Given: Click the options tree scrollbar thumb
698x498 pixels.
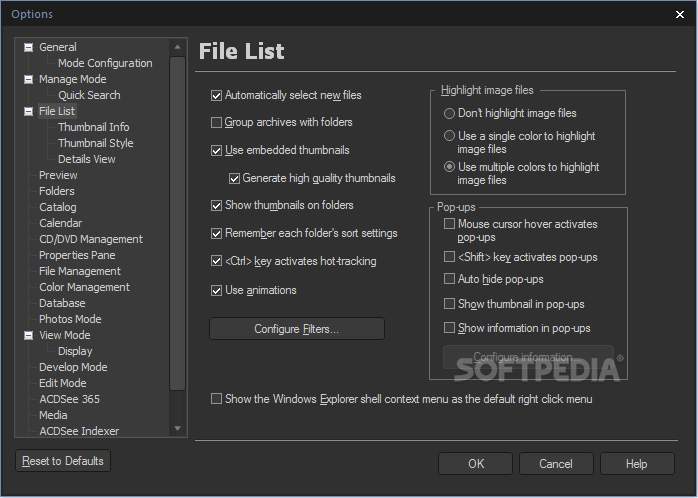Looking at the screenshot, I should tap(178, 223).
